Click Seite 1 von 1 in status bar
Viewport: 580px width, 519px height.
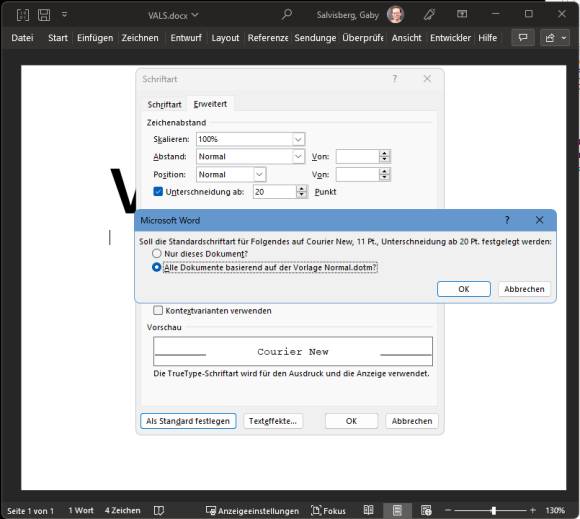coord(30,511)
